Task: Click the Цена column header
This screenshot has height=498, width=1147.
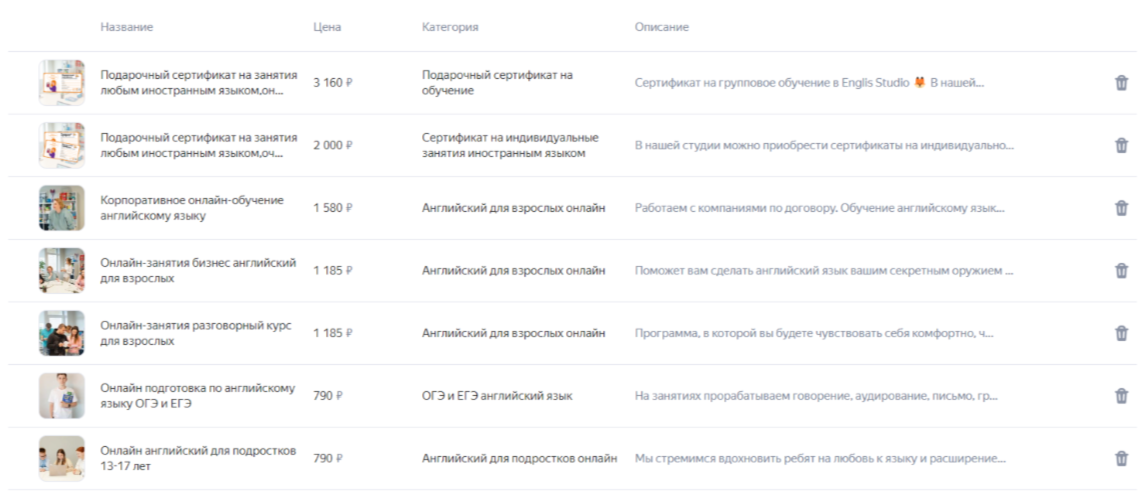Action: point(327,27)
